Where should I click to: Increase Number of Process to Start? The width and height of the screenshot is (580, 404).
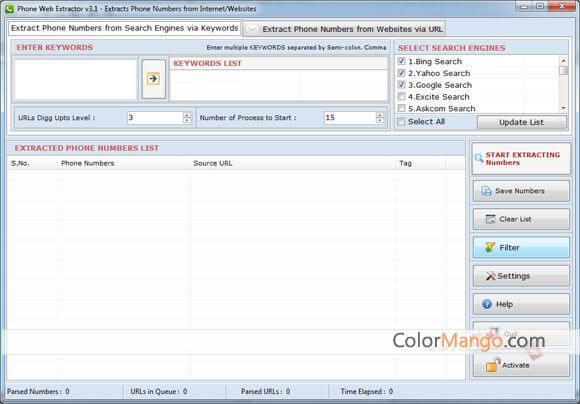pos(380,115)
